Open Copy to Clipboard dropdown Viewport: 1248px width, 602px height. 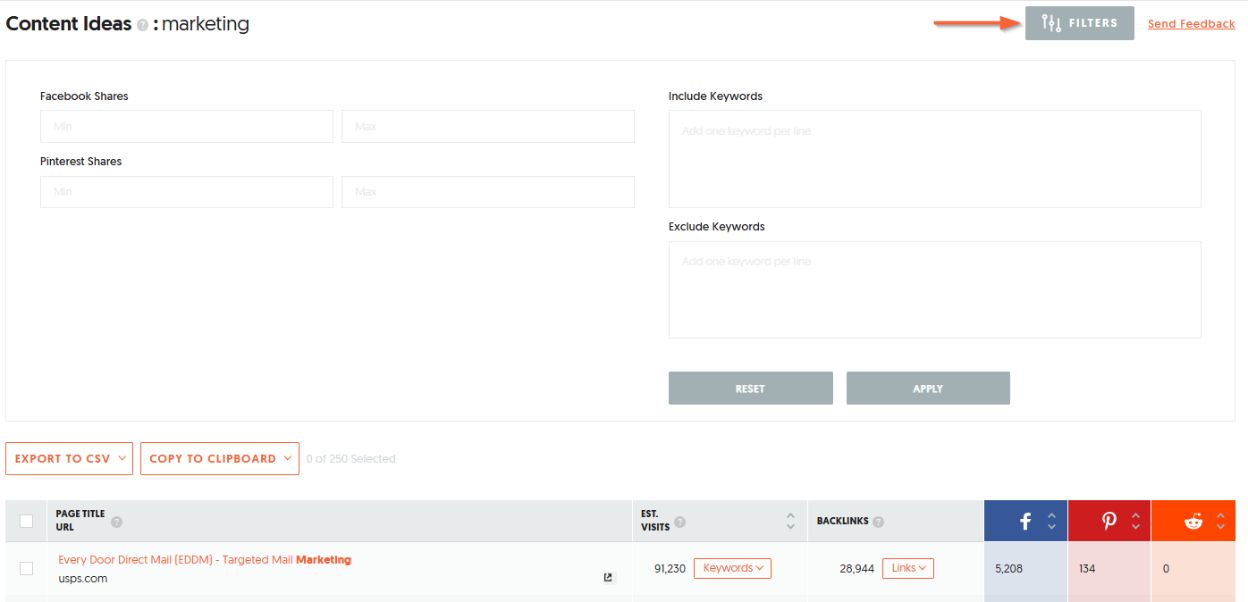pos(219,458)
